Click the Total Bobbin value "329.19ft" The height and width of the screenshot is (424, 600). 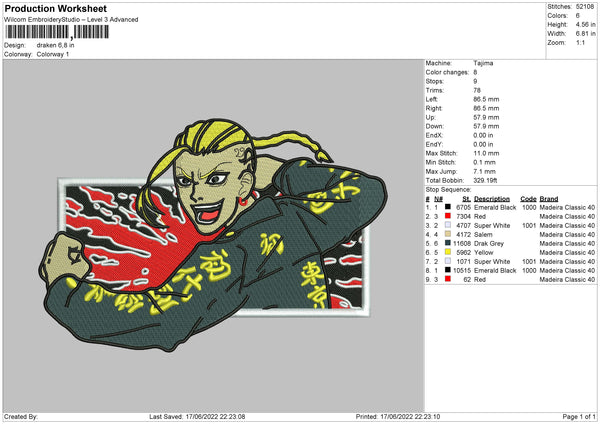[485, 181]
